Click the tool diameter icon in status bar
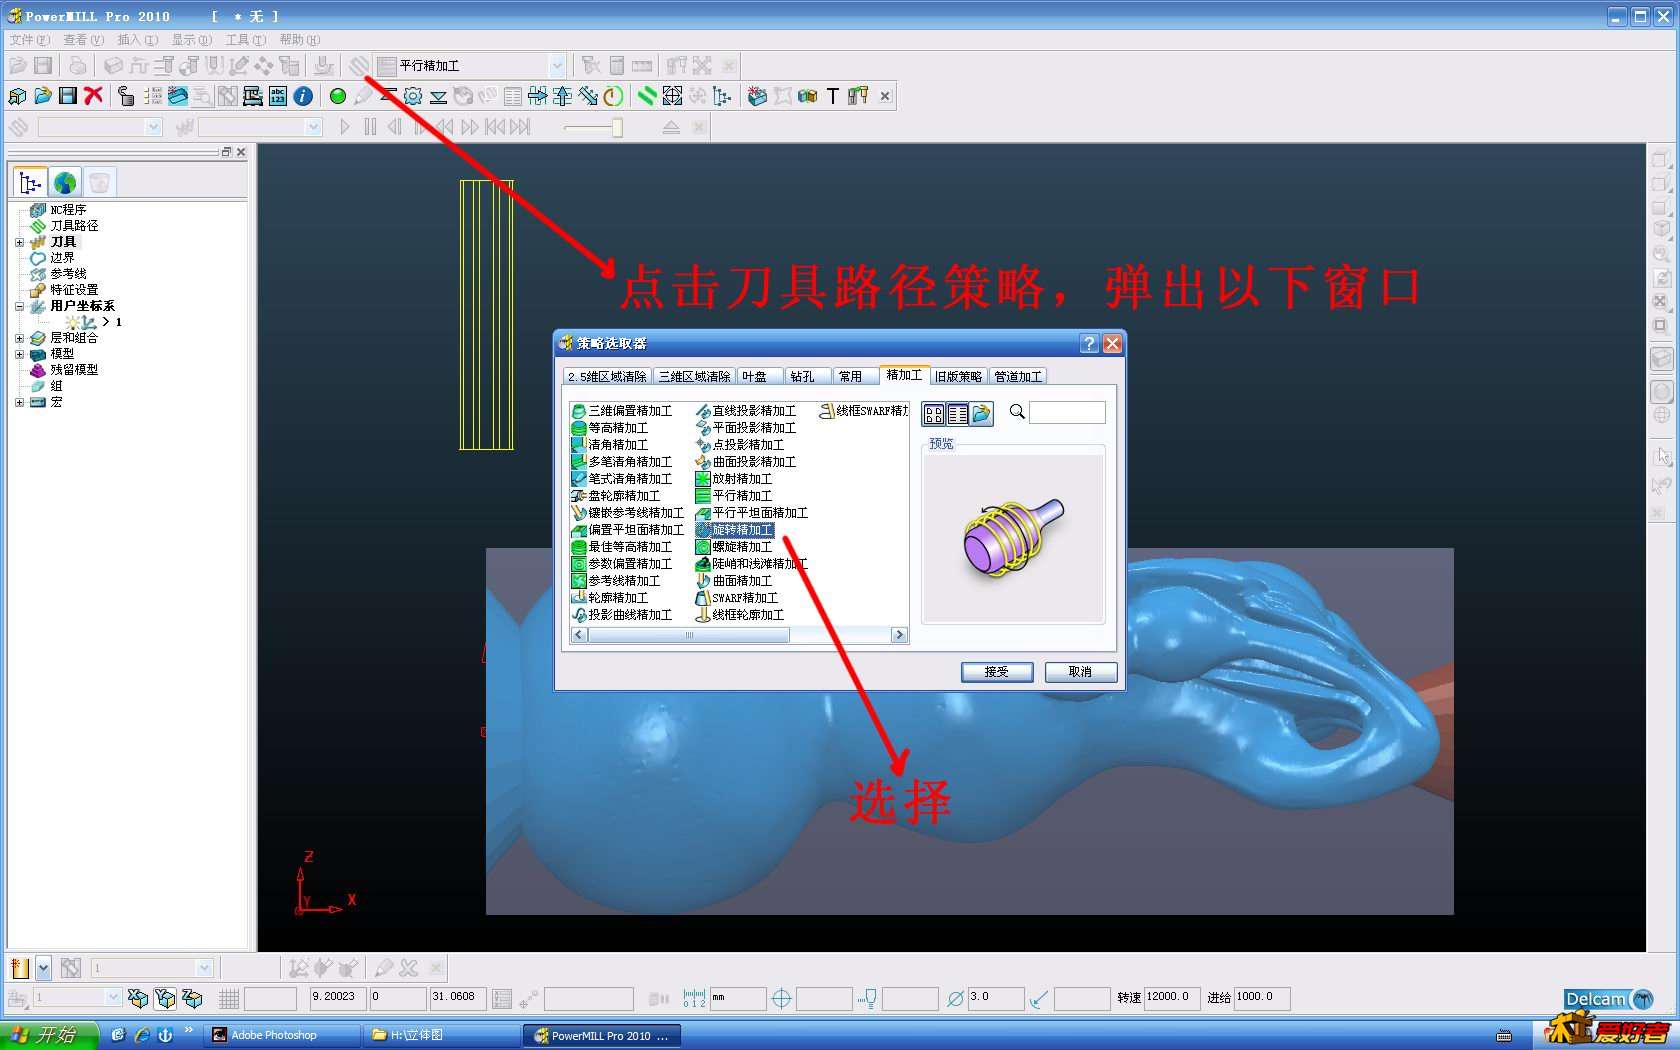 point(955,998)
